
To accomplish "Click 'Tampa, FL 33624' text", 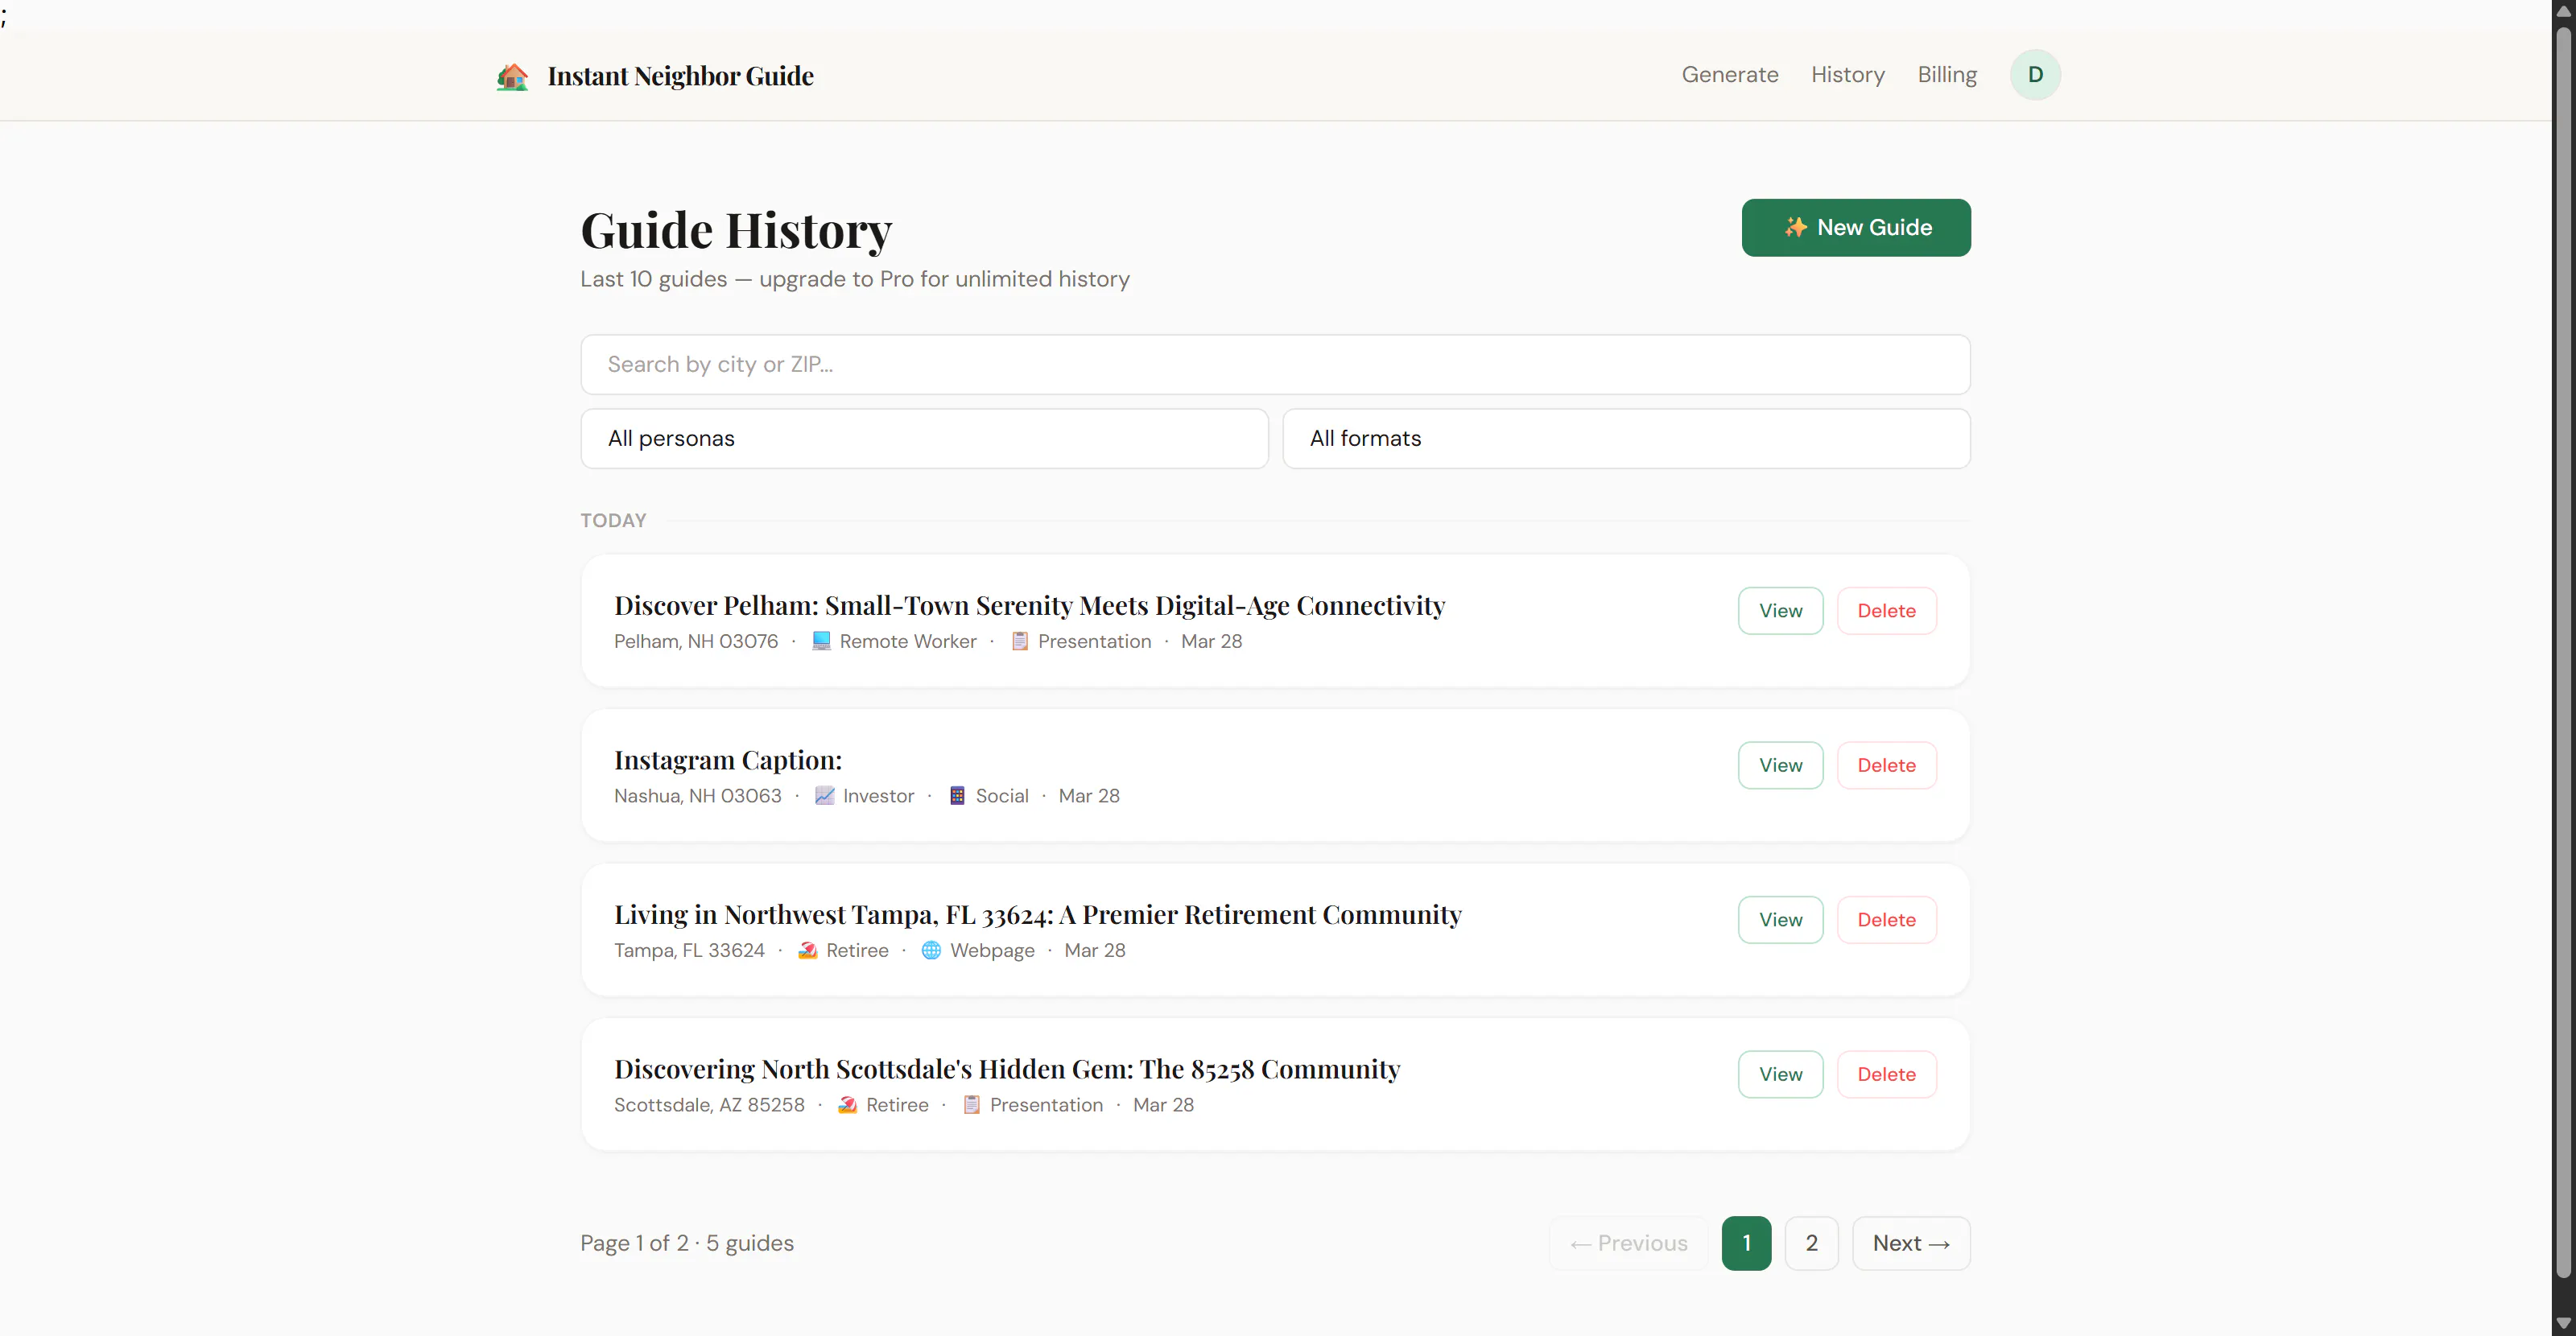I will (689, 951).
